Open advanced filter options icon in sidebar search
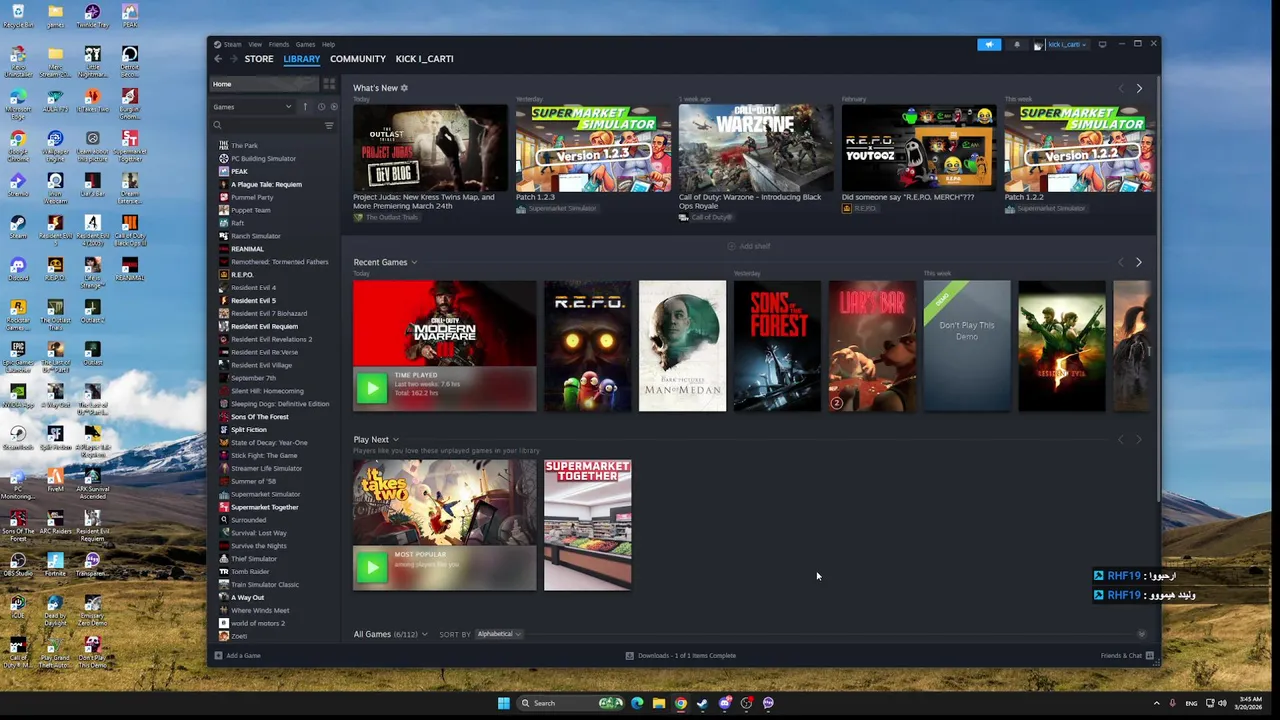Screen dimensions: 1280x720 pyautogui.click(x=329, y=126)
